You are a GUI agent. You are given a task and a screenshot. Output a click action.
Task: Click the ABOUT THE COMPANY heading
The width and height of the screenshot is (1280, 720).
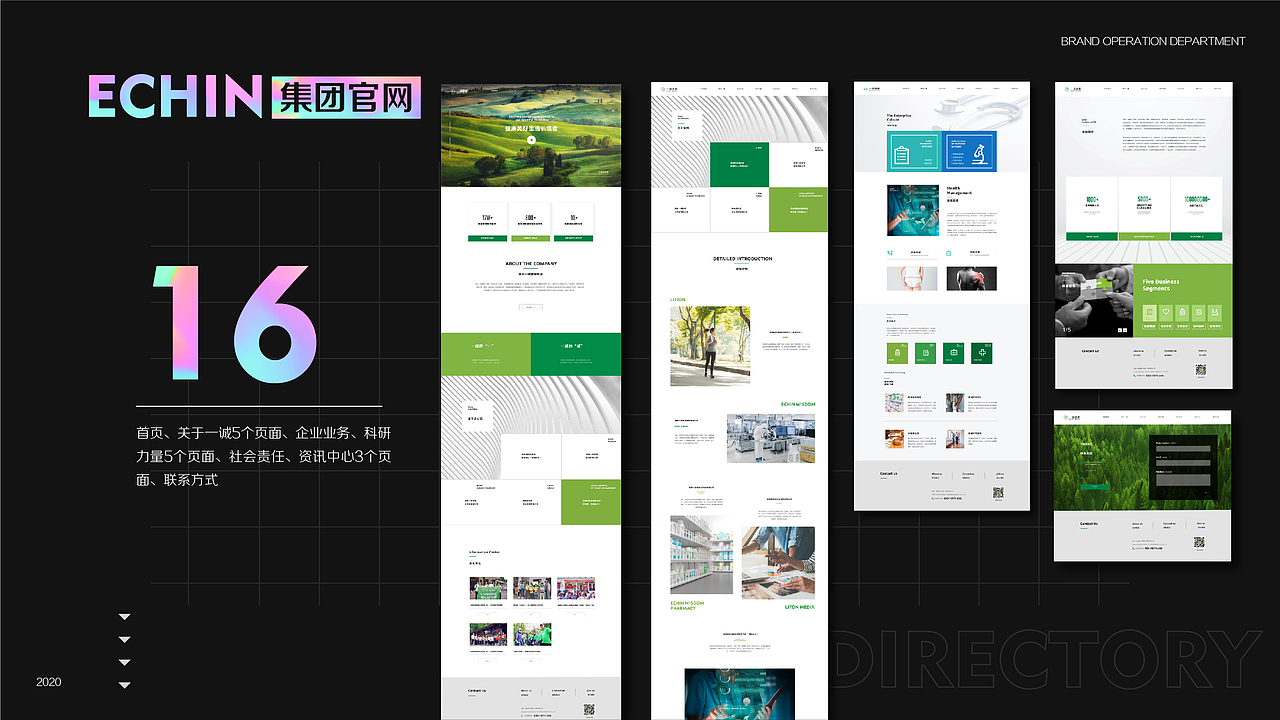(x=531, y=264)
